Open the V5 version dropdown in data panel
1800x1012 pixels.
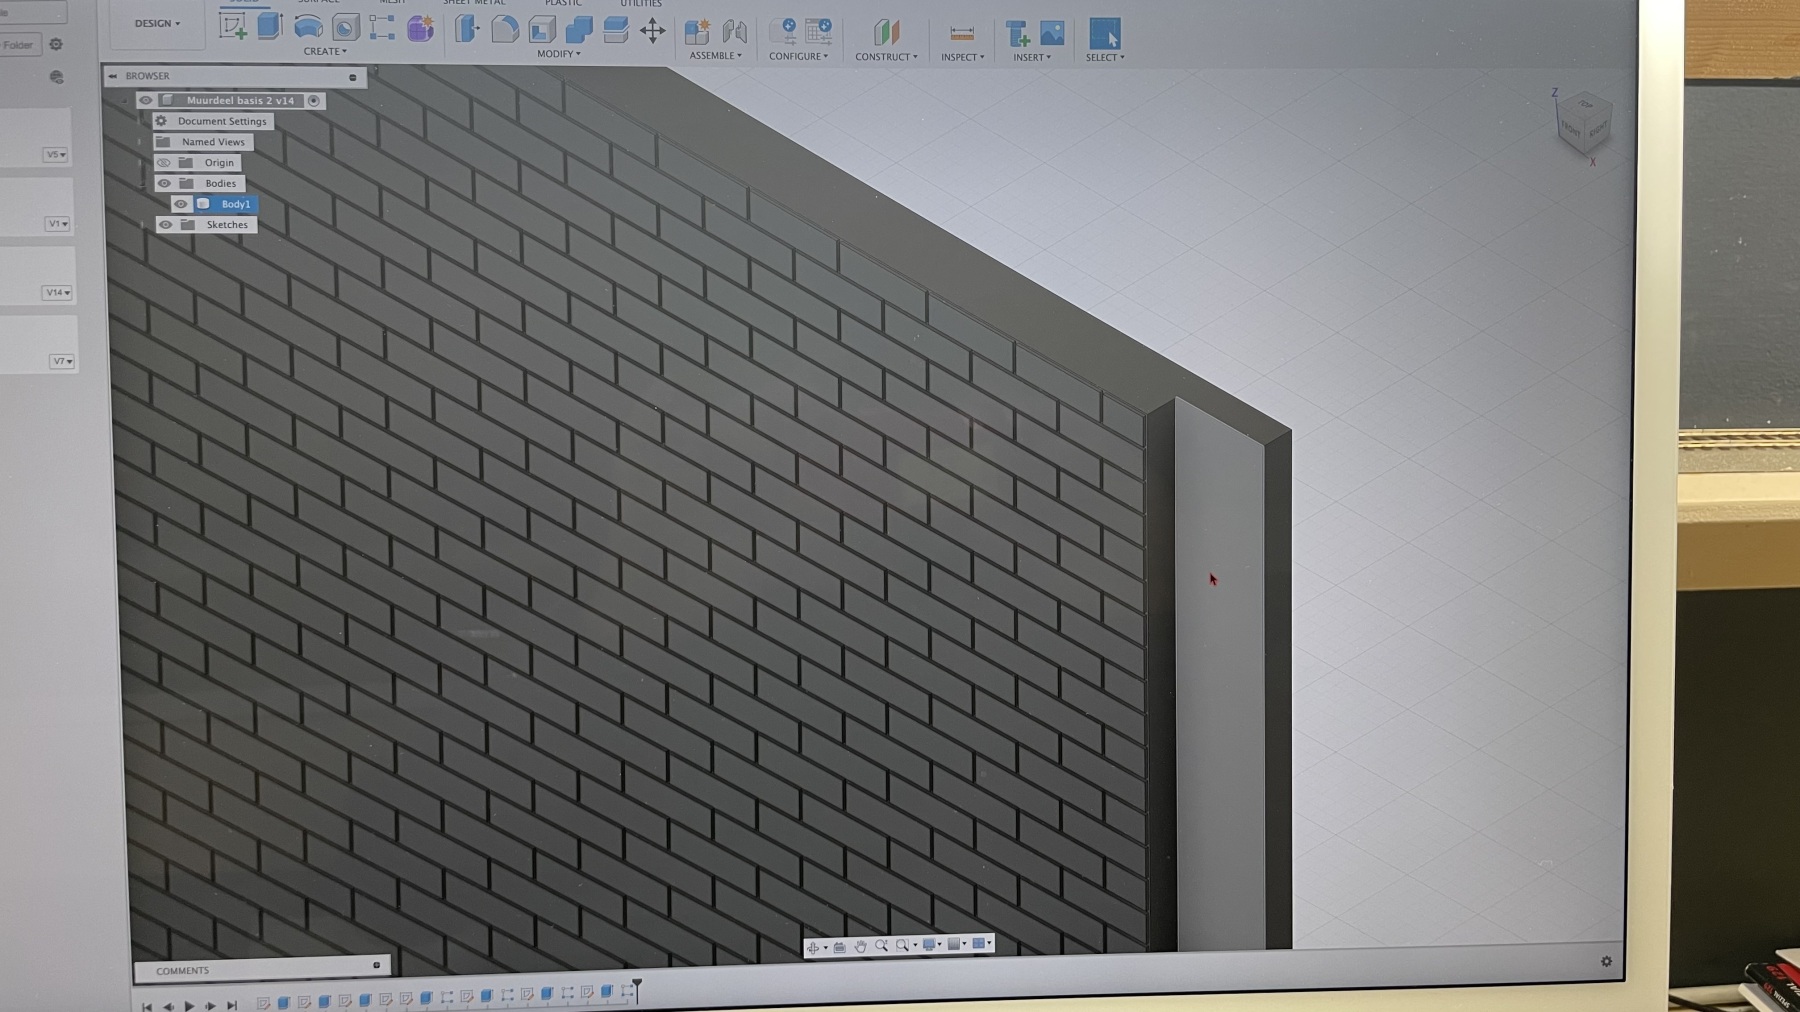tap(55, 155)
